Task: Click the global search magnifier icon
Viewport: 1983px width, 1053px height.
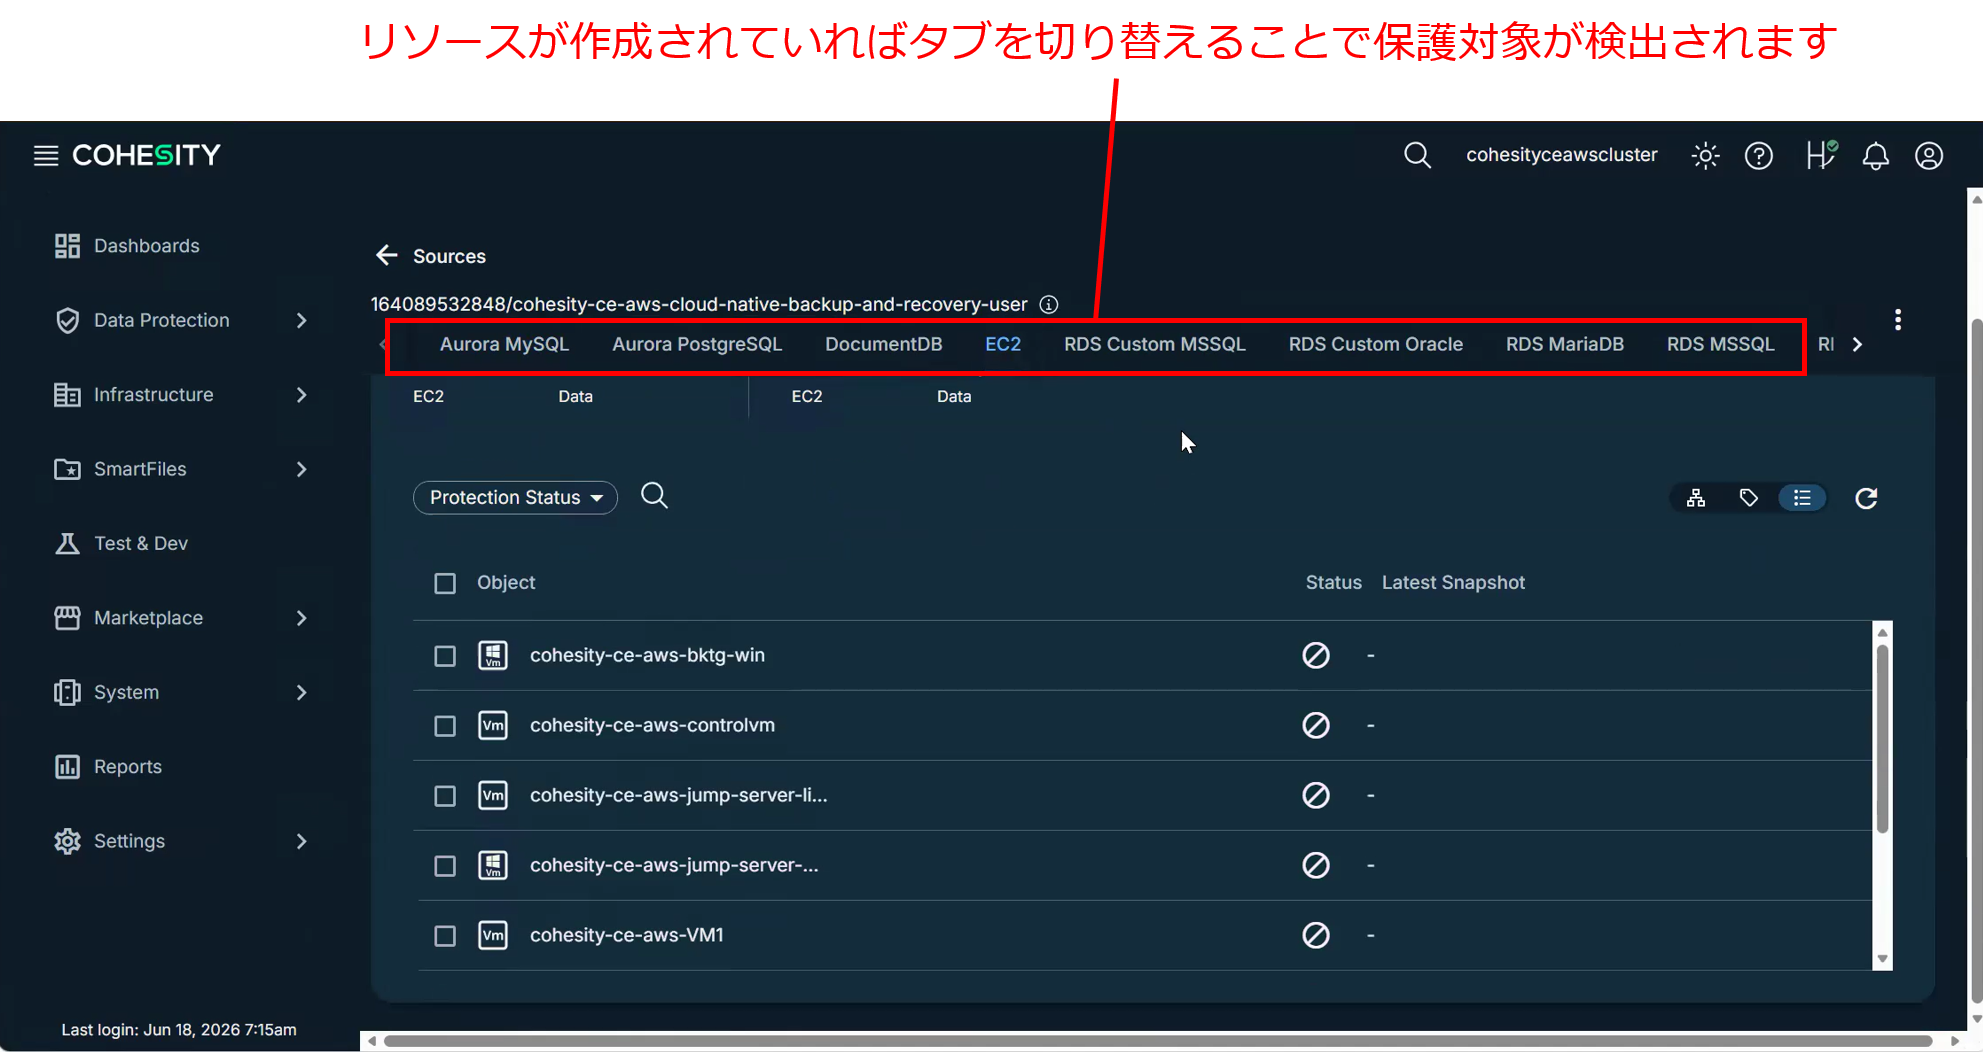Action: 1417,156
